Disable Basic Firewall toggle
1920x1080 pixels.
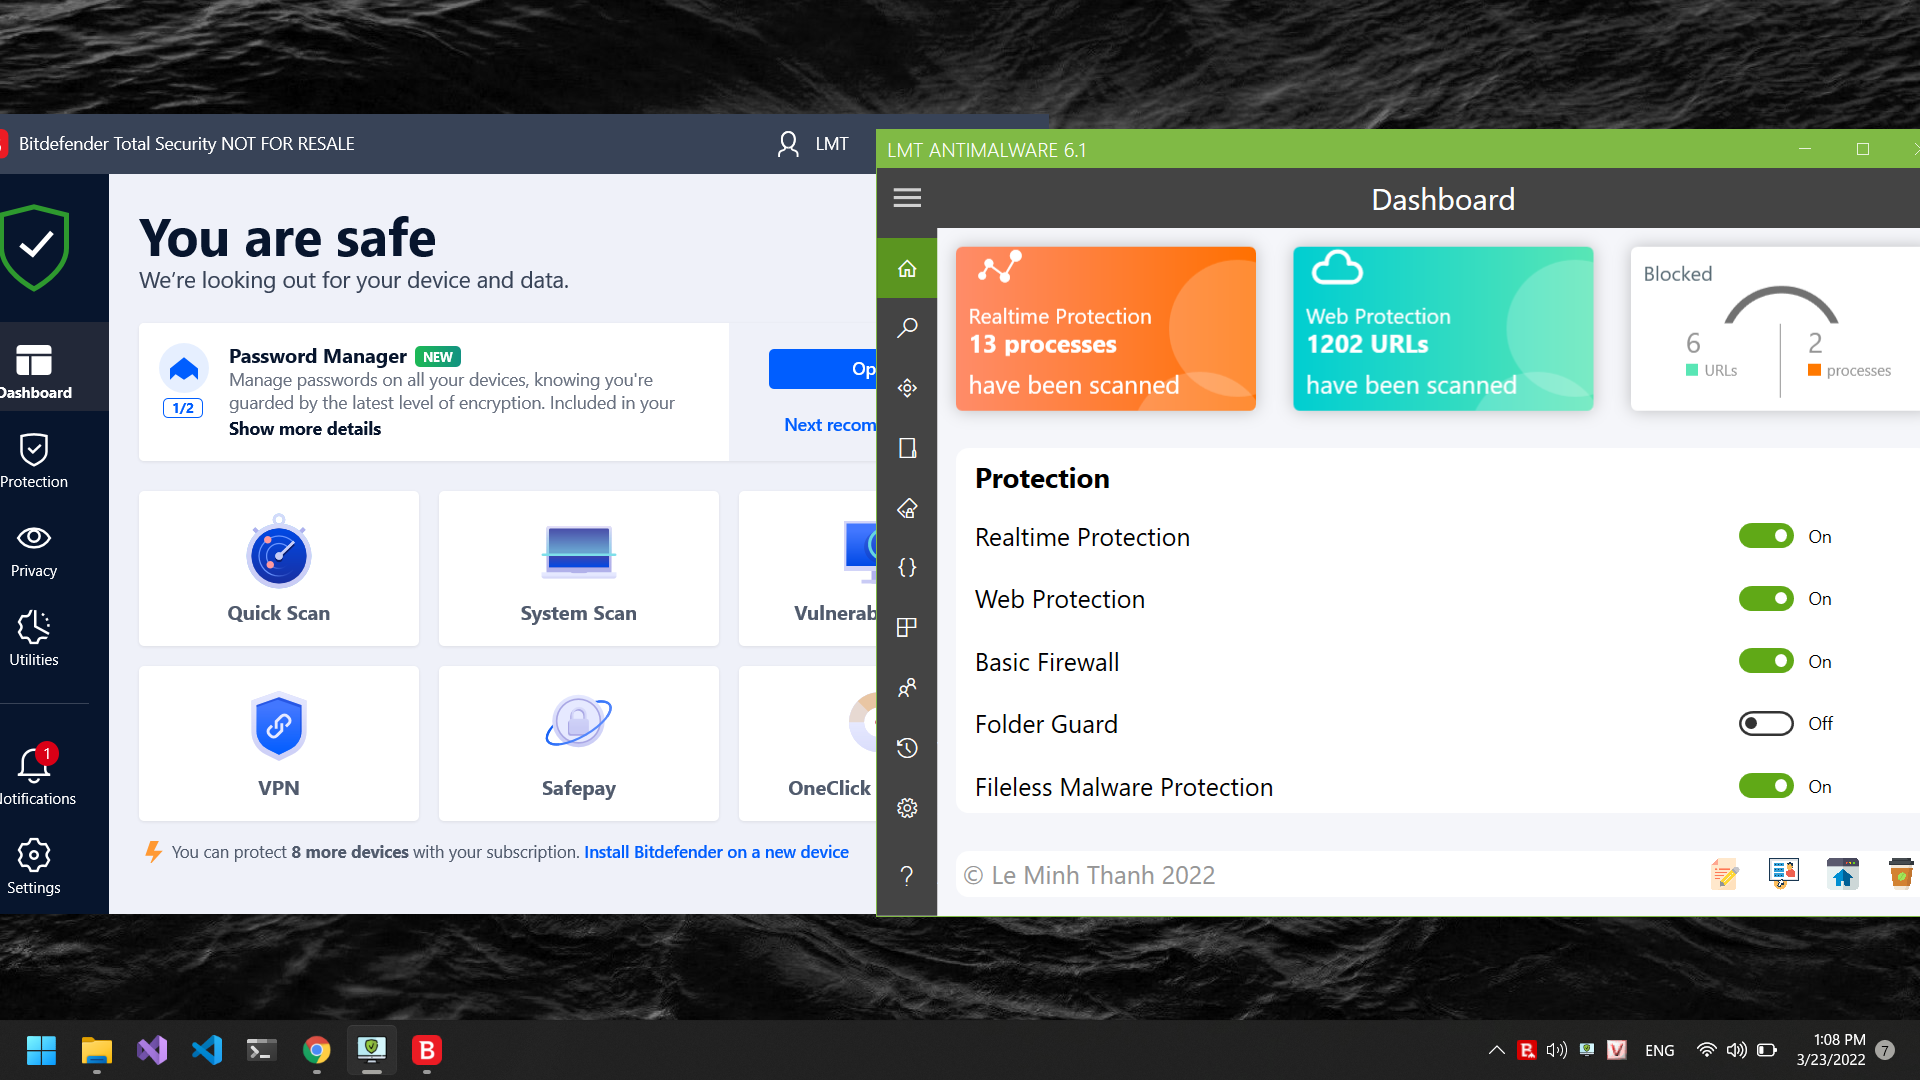1765,661
